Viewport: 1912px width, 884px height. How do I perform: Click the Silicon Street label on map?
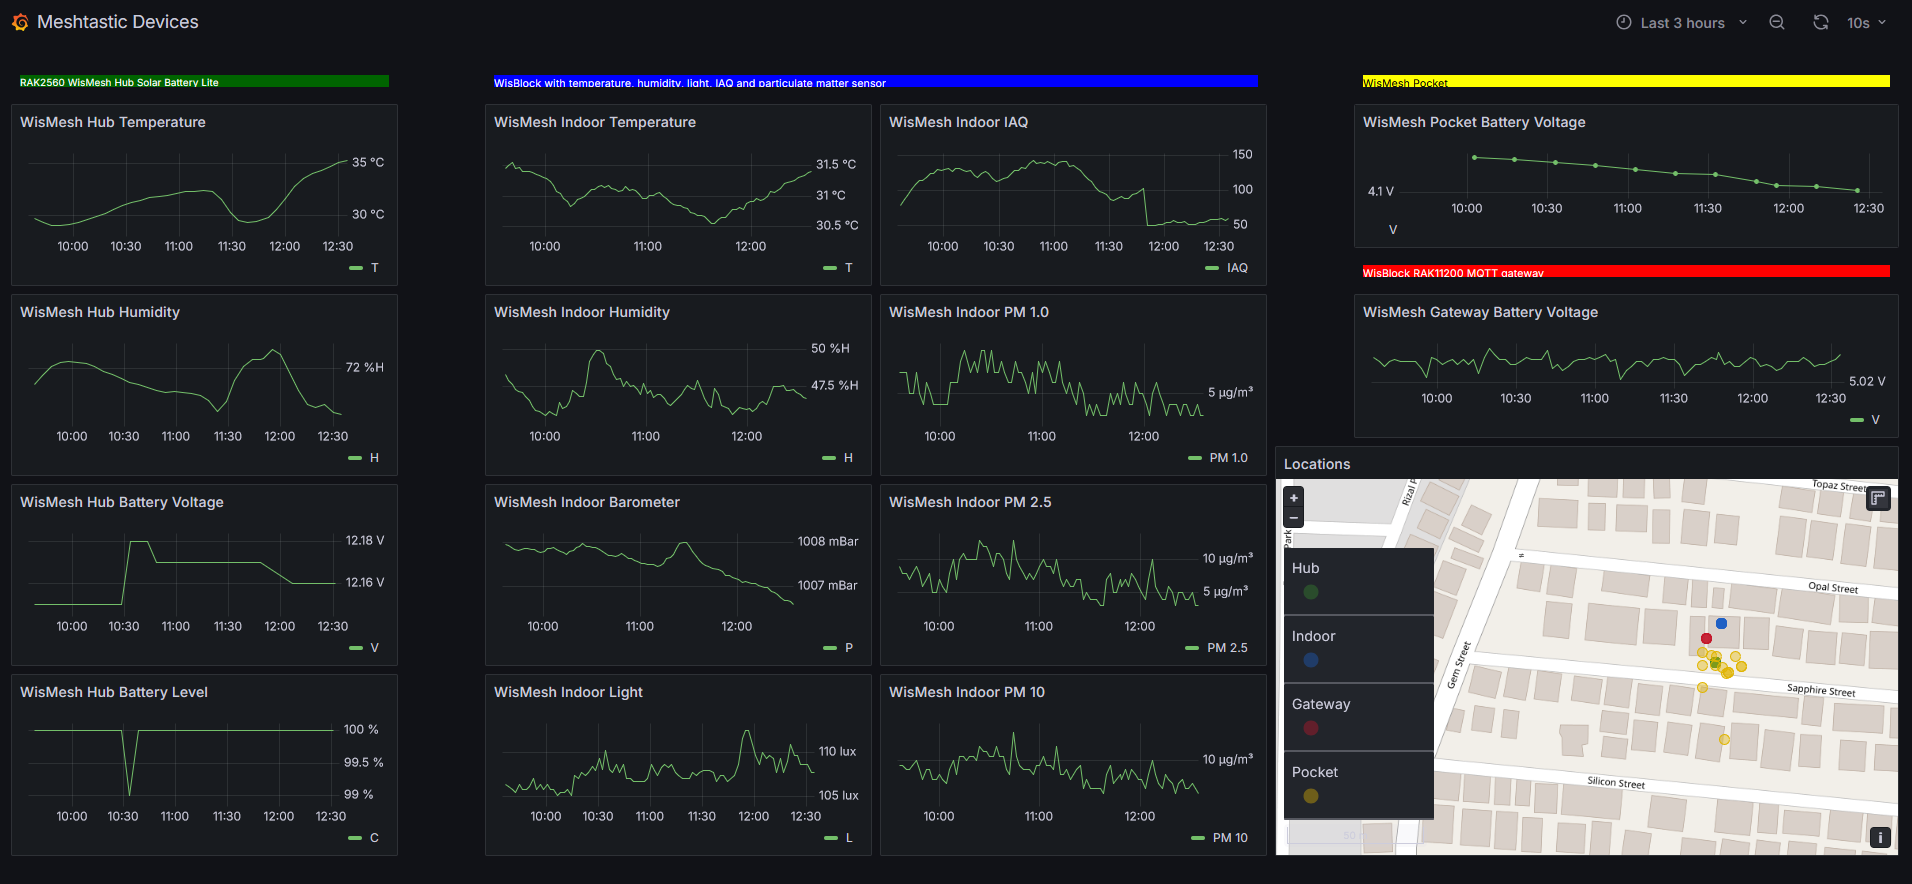1616,782
